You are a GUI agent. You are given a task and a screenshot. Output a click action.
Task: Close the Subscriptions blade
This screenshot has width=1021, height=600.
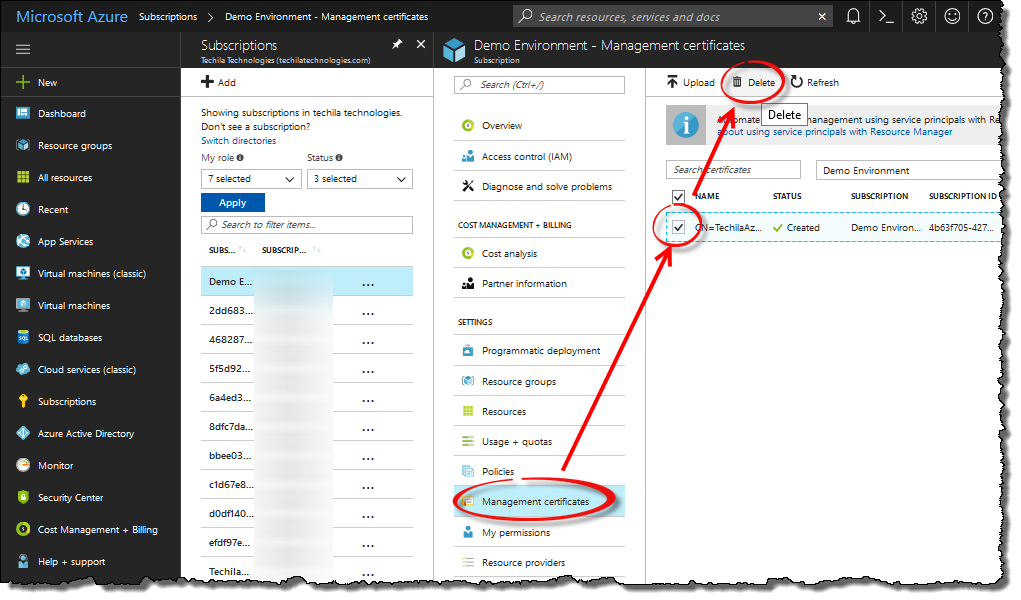(x=421, y=44)
